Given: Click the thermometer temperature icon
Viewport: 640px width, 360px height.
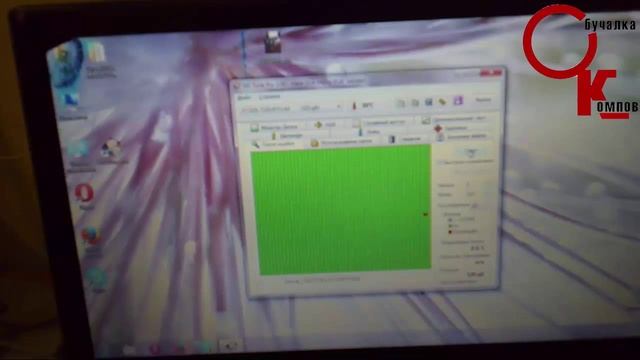Looking at the screenshot, I should point(354,106).
